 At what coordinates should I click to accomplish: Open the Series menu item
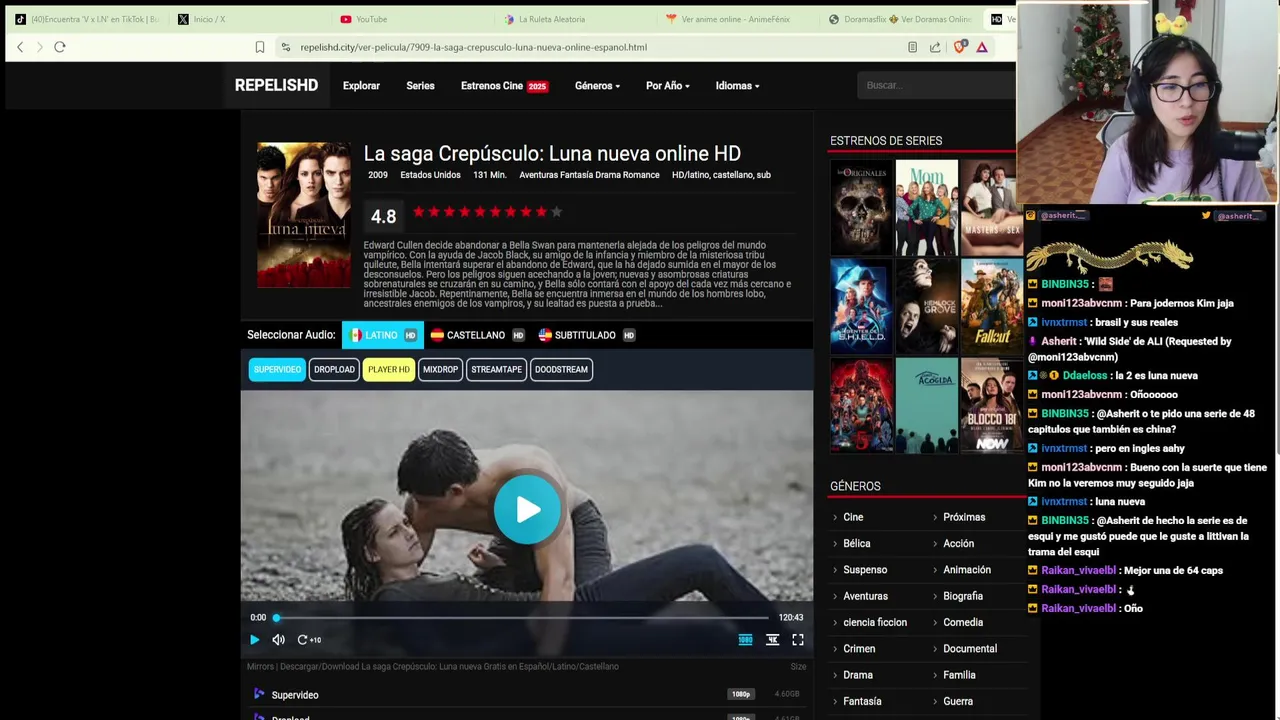point(420,85)
